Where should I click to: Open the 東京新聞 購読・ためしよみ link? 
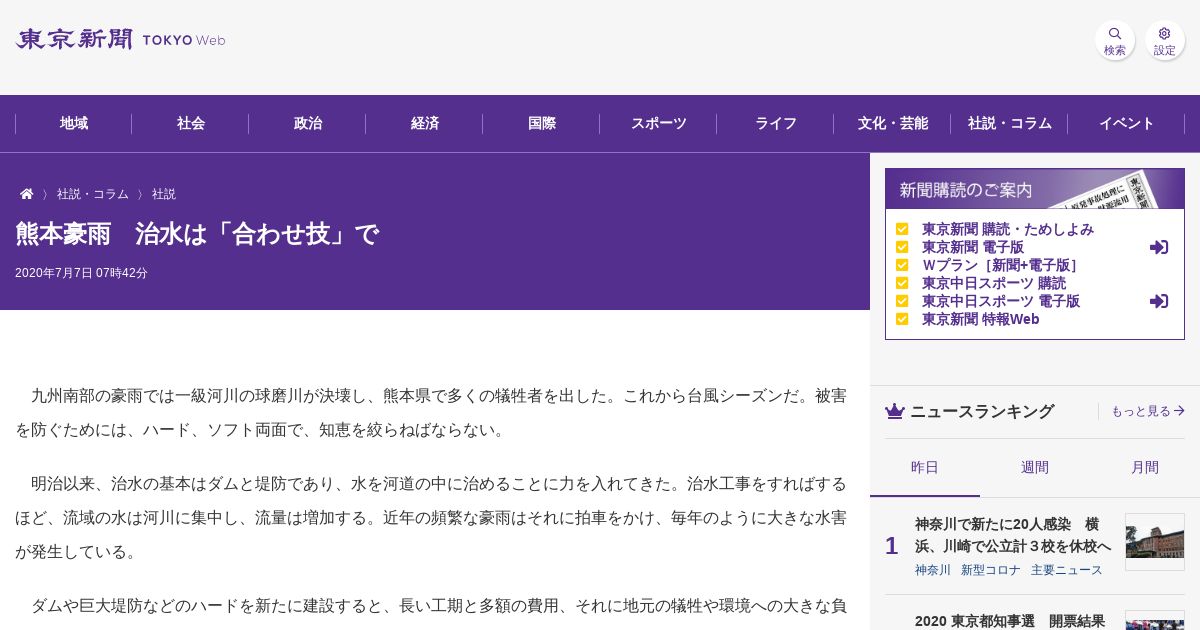tap(1008, 229)
